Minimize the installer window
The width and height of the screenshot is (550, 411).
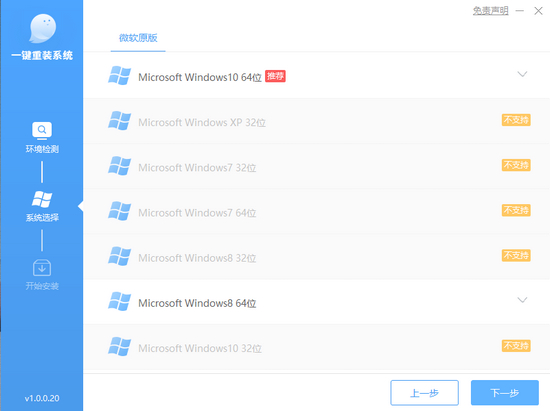pos(519,11)
